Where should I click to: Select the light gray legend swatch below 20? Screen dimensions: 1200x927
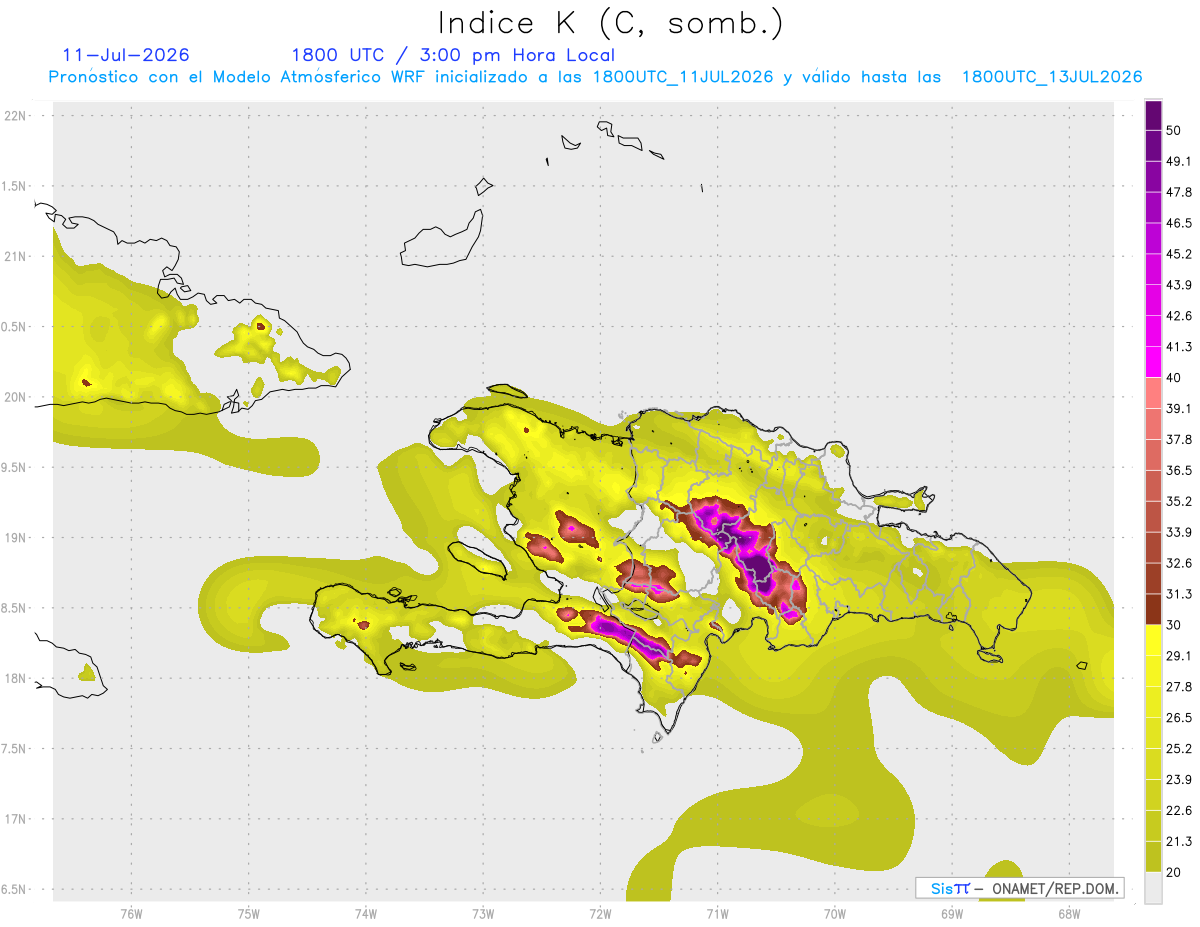1153,888
